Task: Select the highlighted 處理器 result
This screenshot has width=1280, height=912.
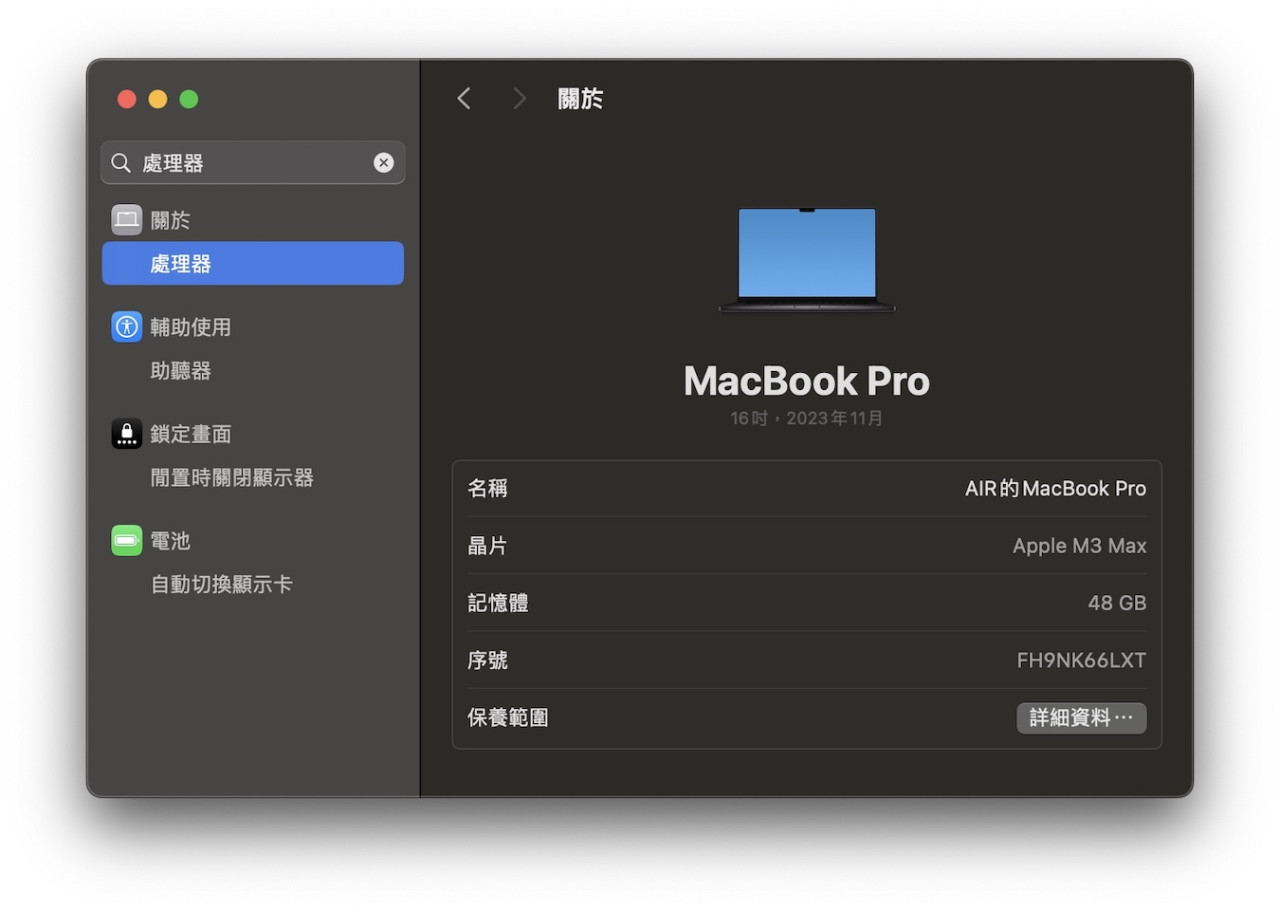Action: tap(252, 263)
